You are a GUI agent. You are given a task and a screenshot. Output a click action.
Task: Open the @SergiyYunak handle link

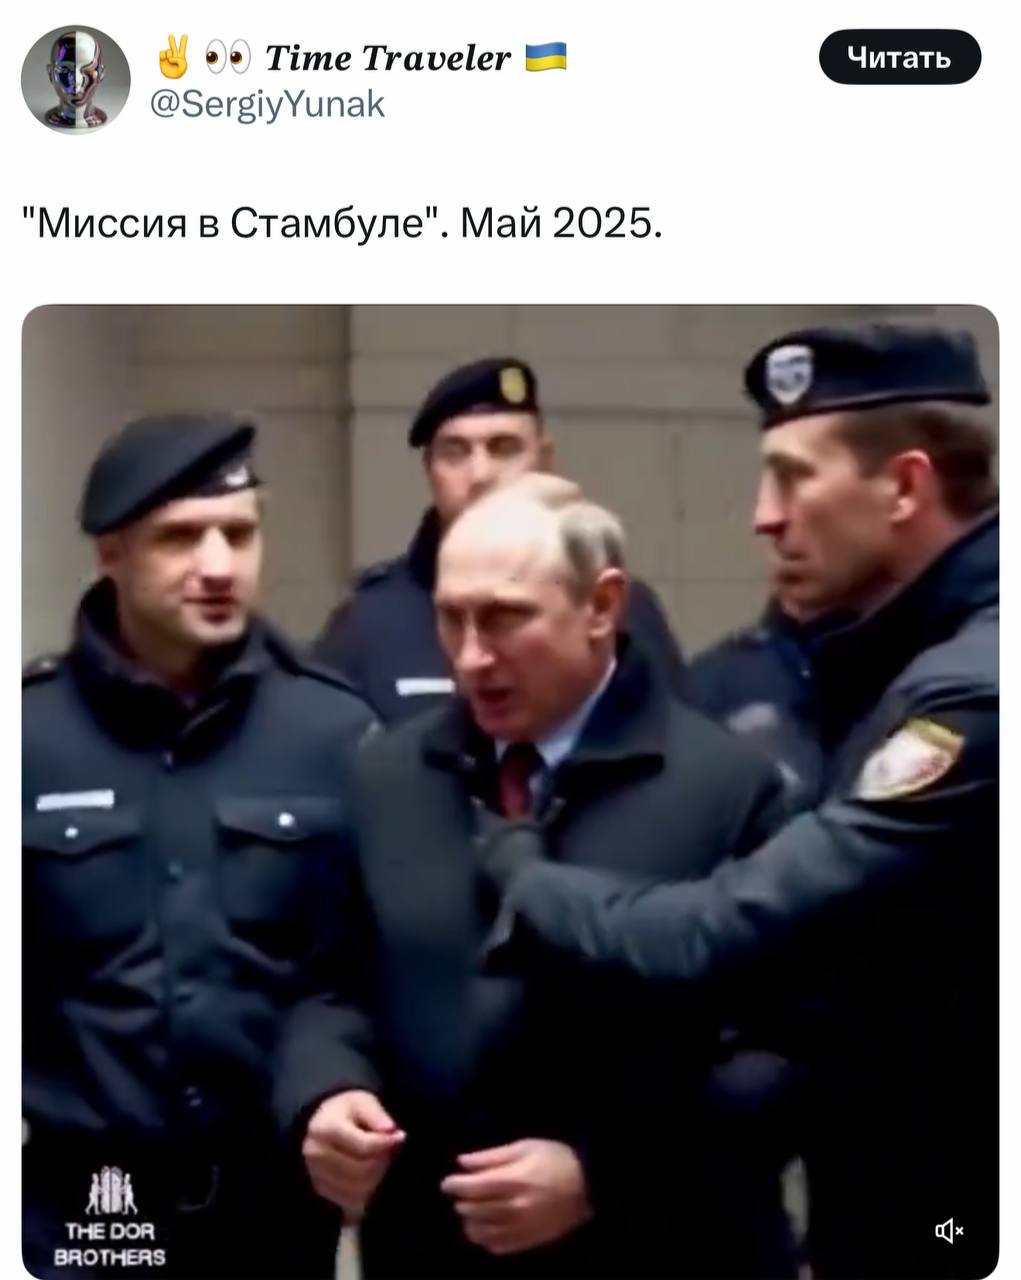tap(268, 103)
